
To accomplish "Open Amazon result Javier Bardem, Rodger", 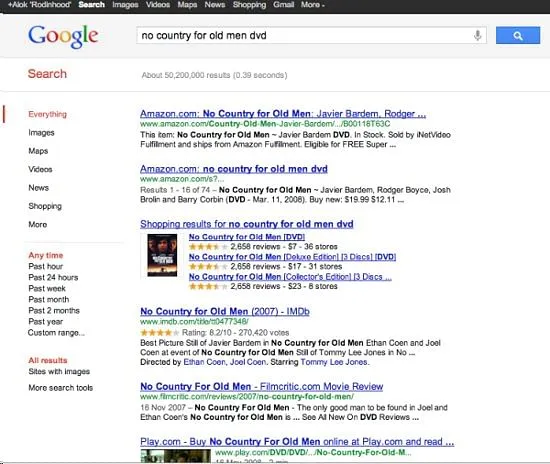I will click(283, 114).
